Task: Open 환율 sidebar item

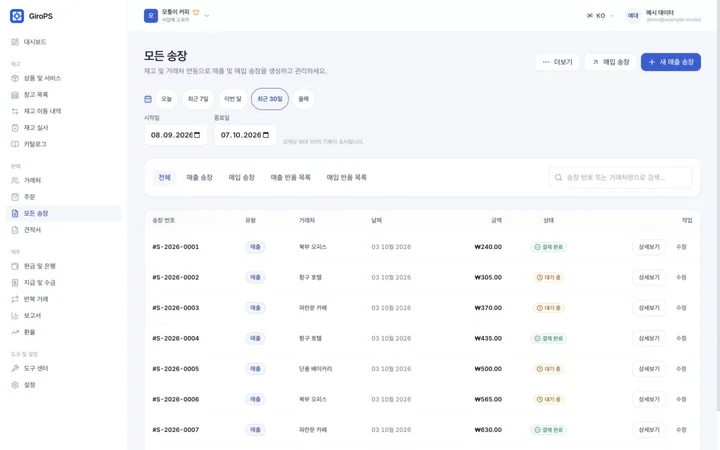Action: coord(64,332)
